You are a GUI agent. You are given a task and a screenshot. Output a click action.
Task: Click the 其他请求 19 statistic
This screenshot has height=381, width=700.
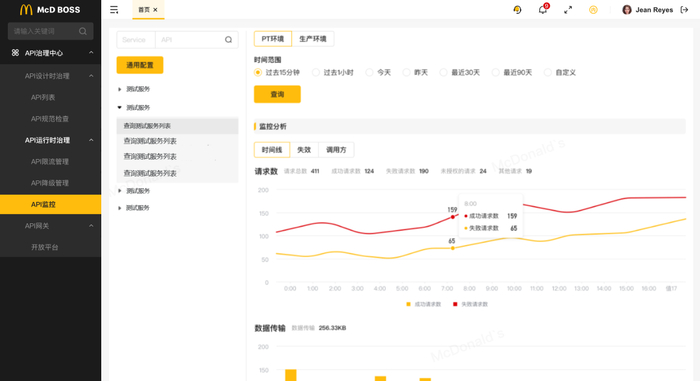coord(515,171)
